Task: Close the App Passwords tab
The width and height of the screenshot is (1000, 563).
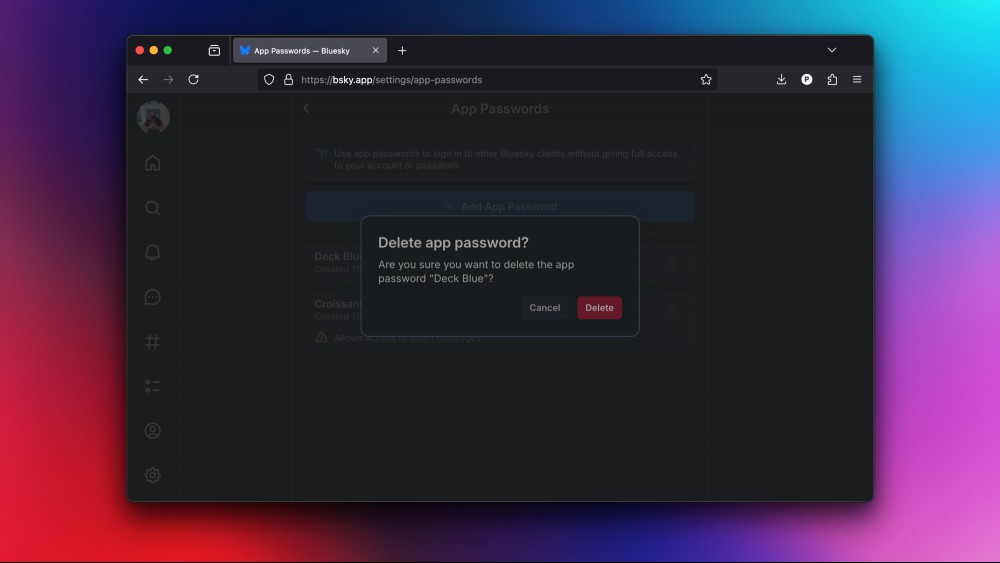Action: (376, 50)
